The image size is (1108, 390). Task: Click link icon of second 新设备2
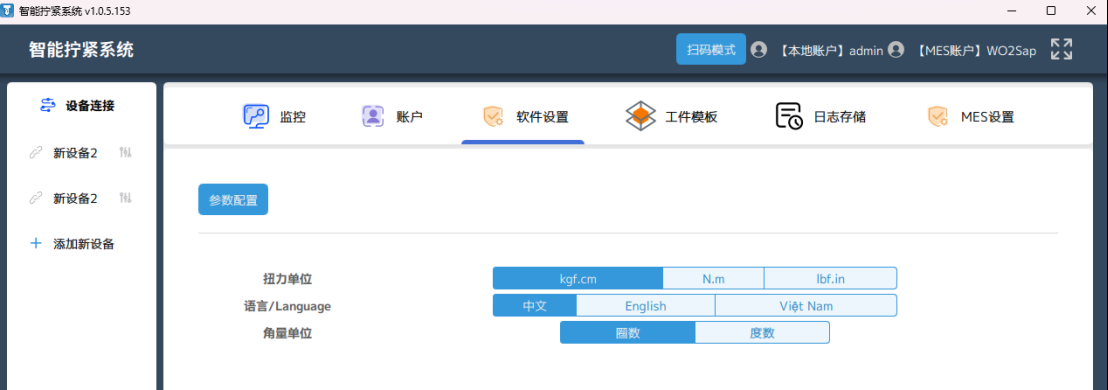pos(35,199)
